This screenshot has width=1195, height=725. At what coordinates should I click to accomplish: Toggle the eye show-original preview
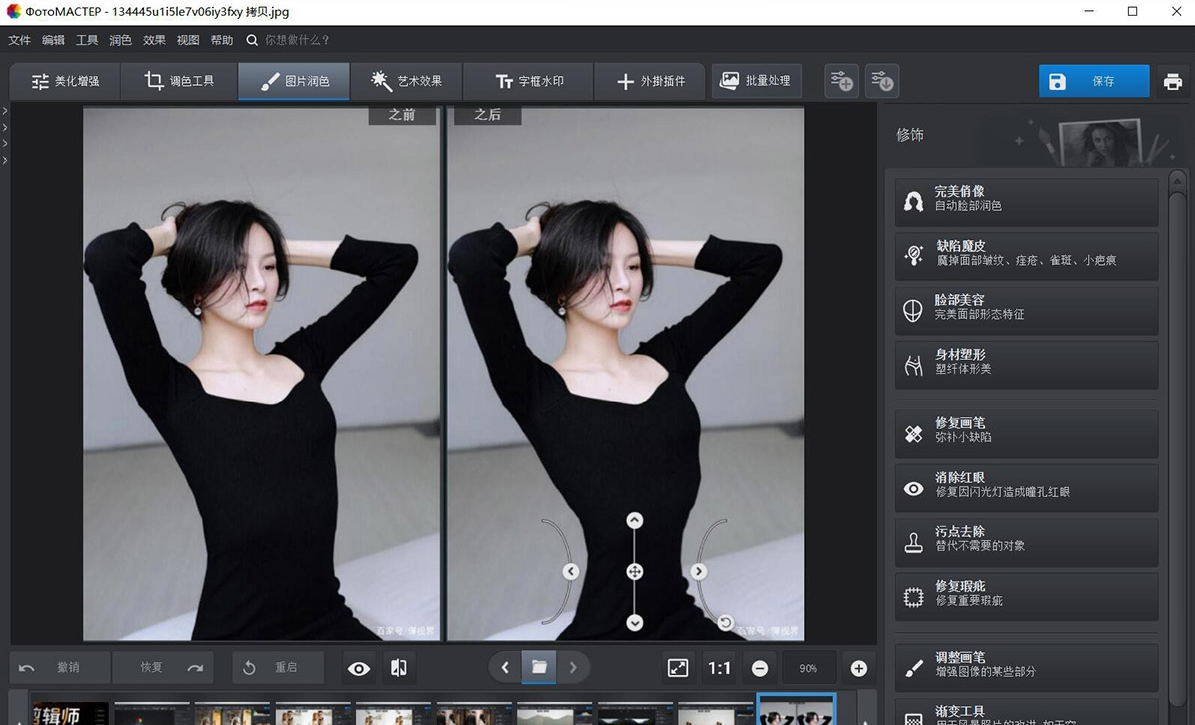pyautogui.click(x=359, y=669)
